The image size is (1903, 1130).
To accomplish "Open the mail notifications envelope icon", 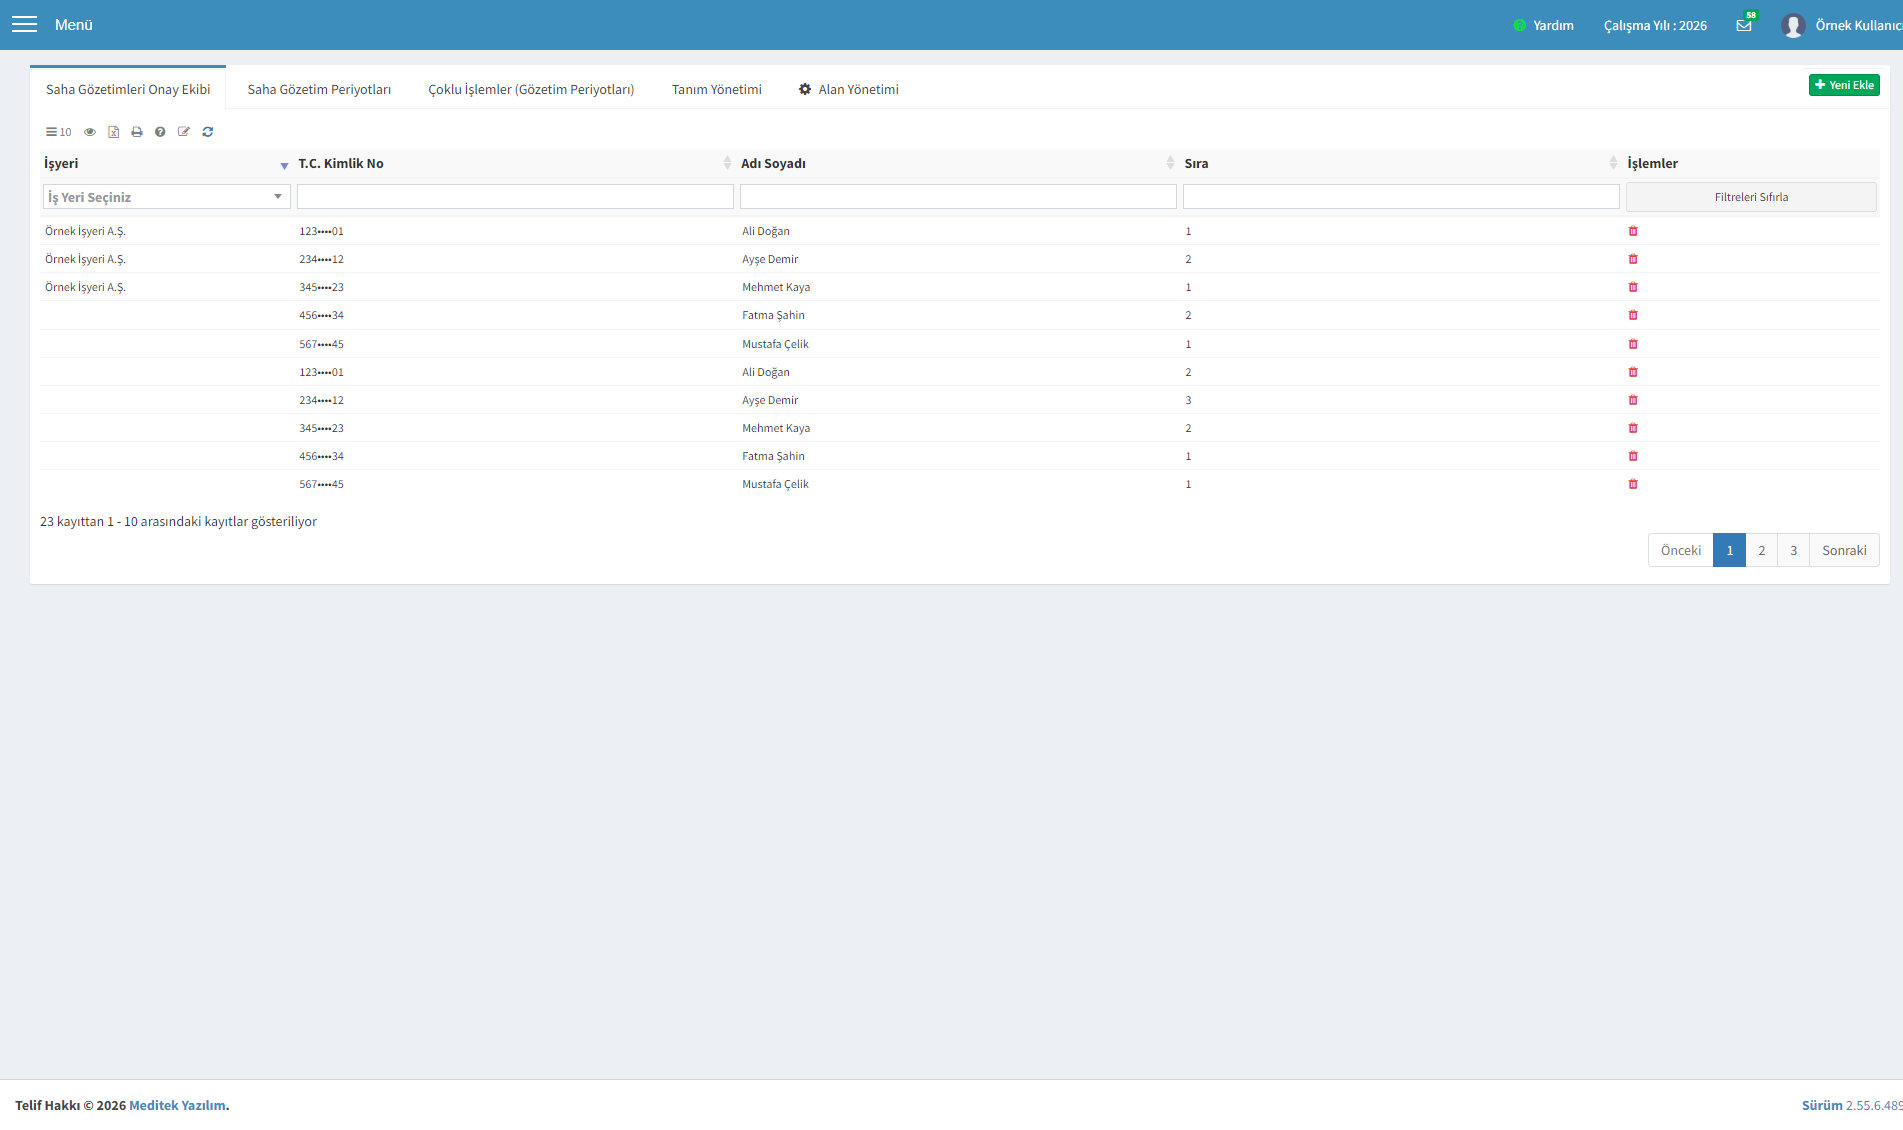I will 1744,25.
